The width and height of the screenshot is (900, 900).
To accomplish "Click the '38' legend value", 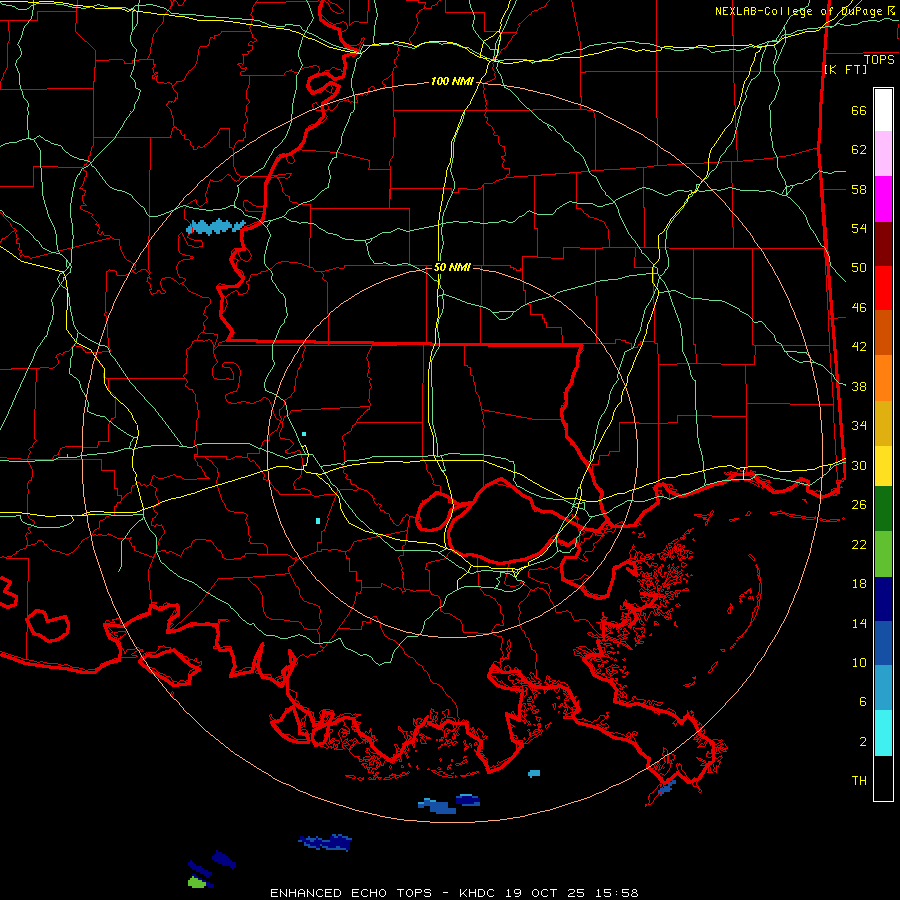I will [859, 386].
